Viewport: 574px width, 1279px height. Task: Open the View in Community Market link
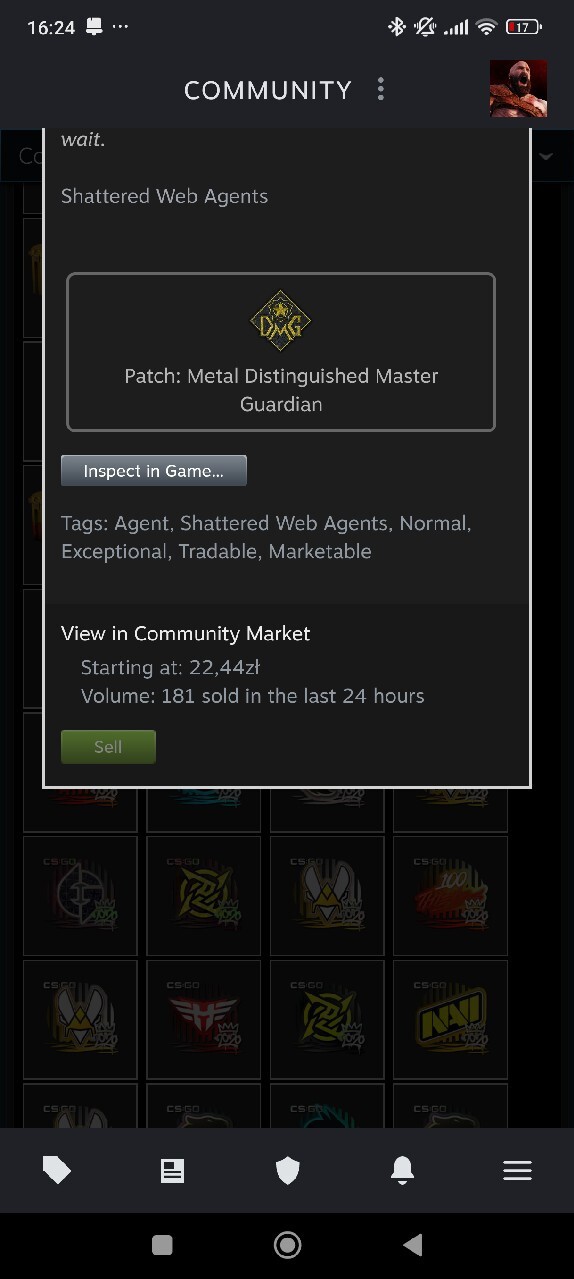[x=186, y=633]
